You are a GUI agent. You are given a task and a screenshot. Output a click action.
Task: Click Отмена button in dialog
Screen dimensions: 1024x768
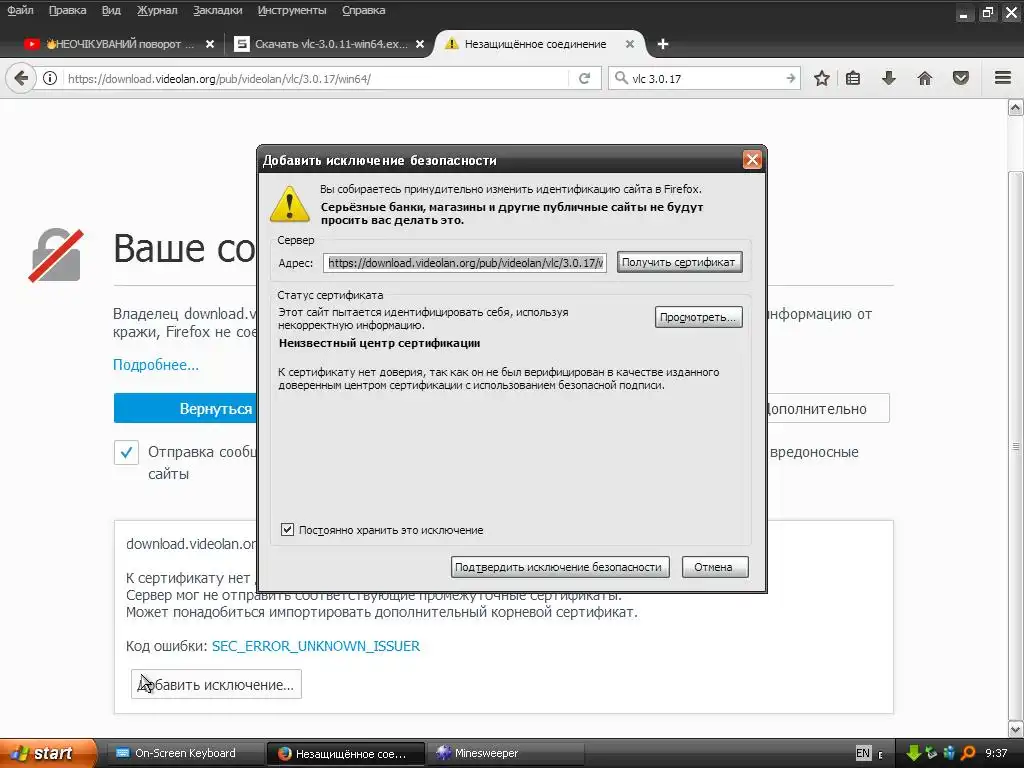714,567
